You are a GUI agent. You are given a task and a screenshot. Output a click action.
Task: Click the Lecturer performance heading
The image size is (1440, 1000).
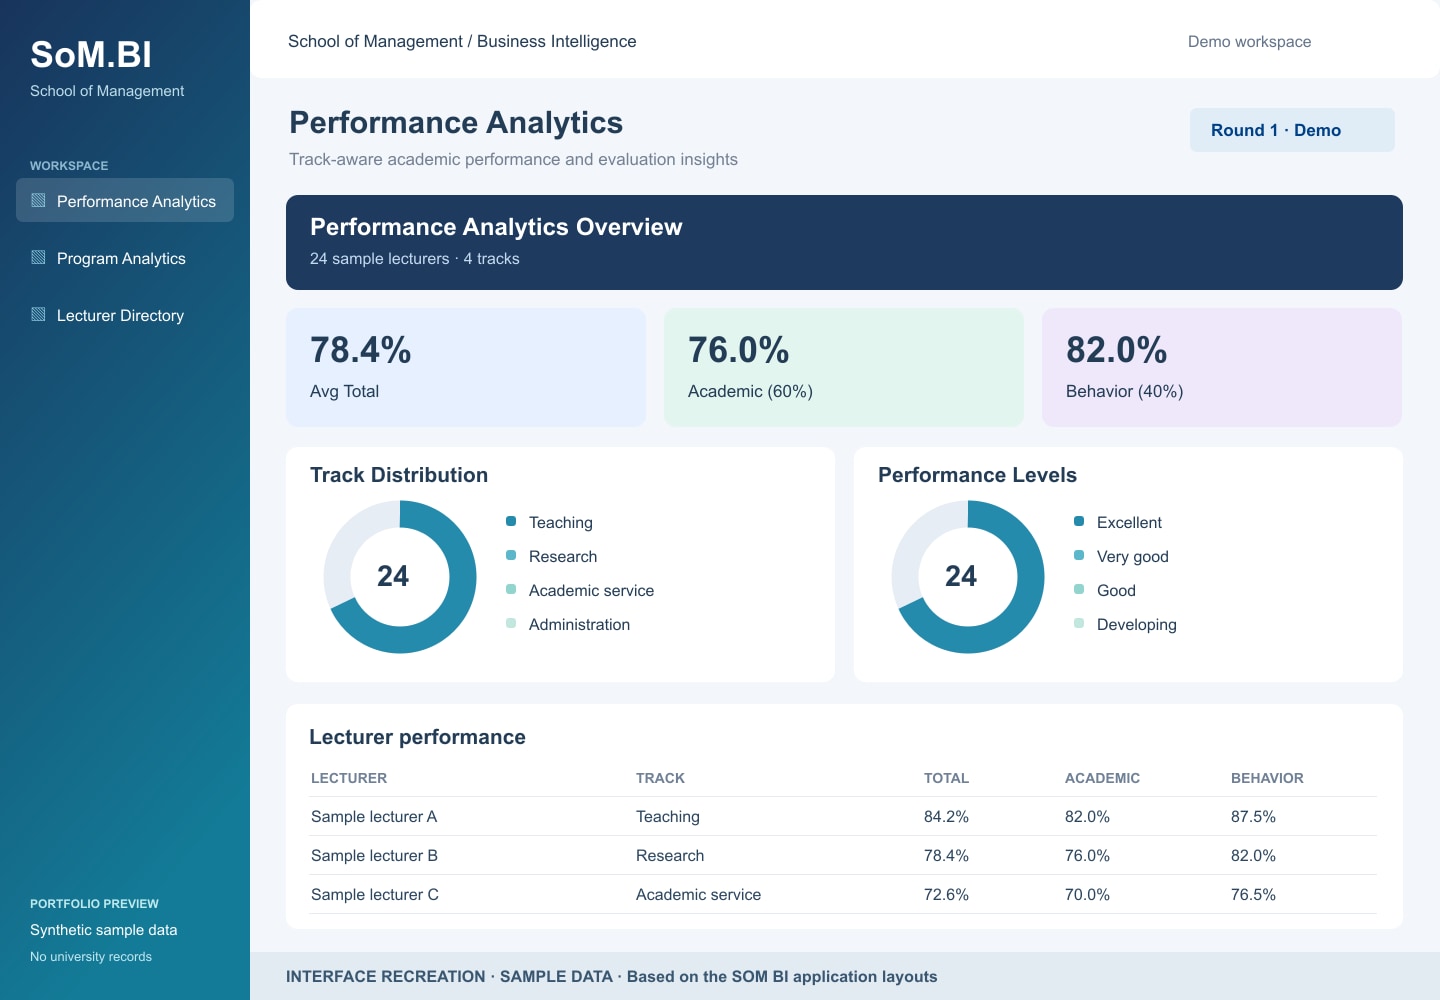417,737
